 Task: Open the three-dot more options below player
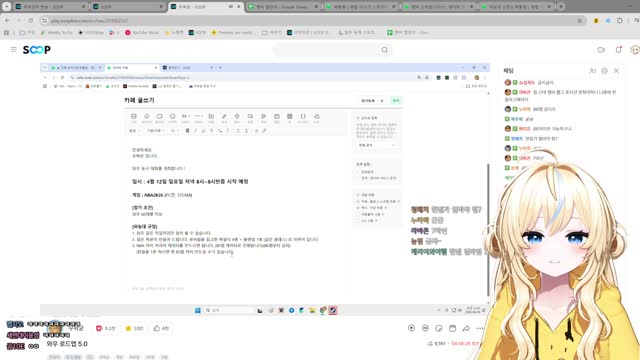pos(480,328)
